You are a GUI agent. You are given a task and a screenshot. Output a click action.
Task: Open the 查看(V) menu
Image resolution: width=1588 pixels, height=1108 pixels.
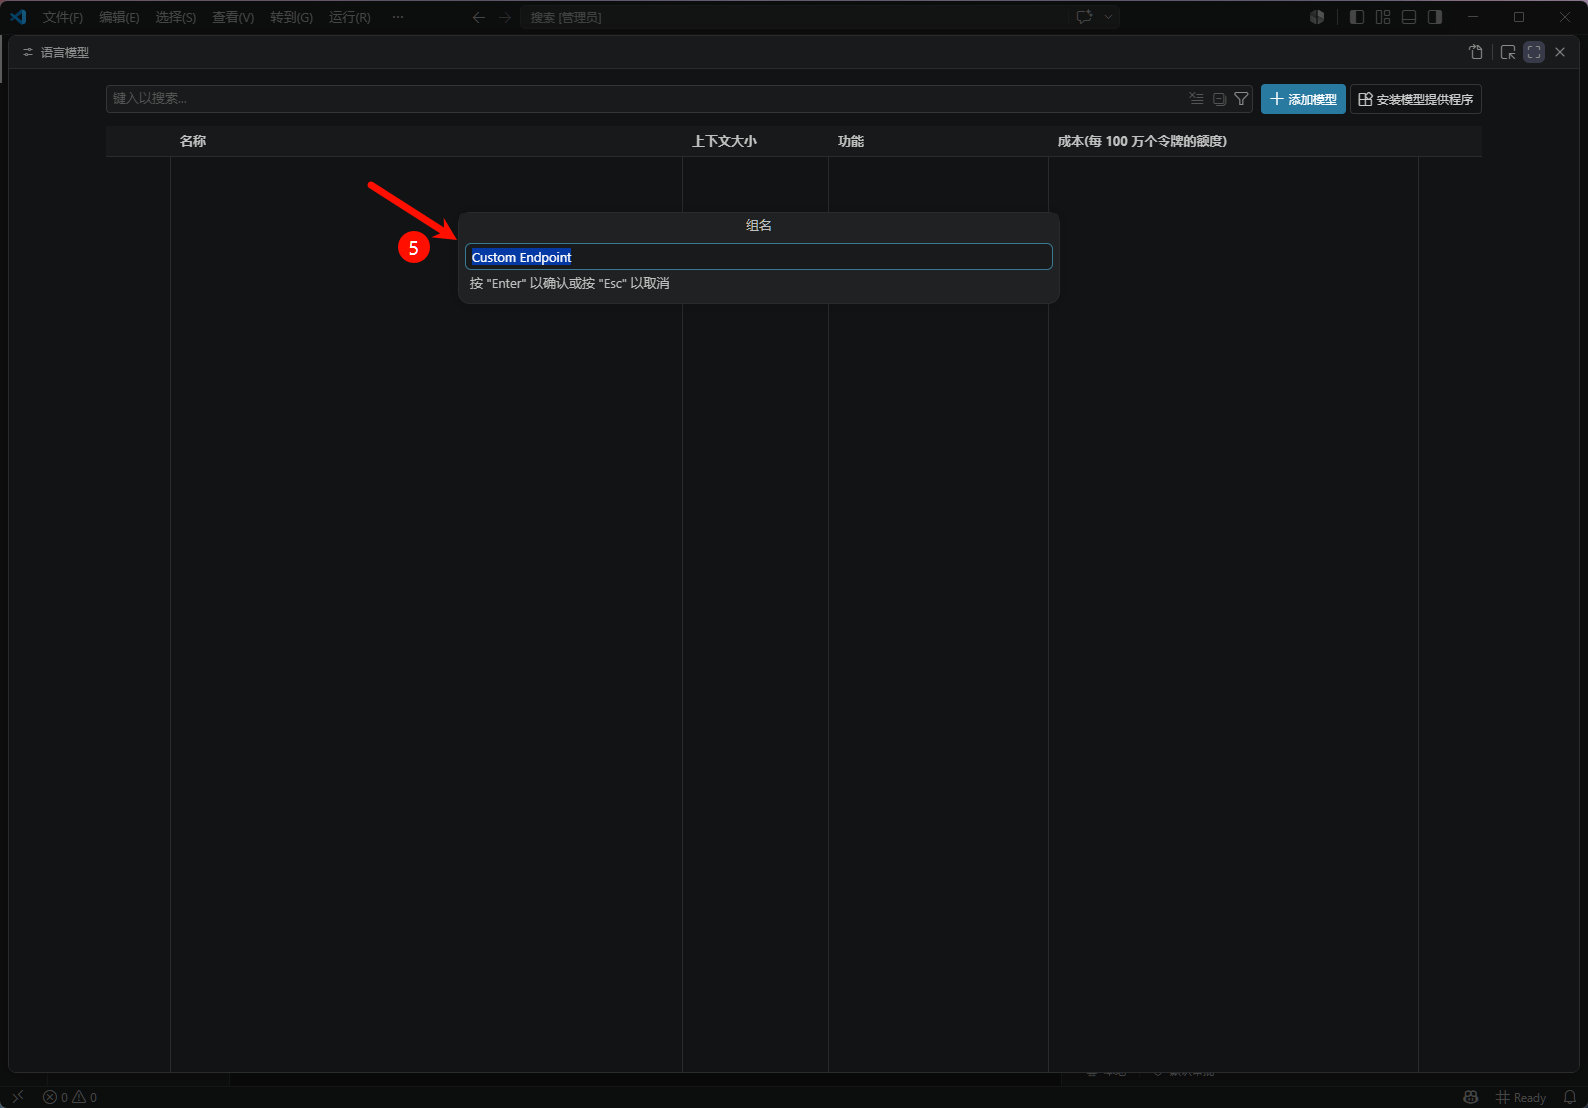[233, 17]
